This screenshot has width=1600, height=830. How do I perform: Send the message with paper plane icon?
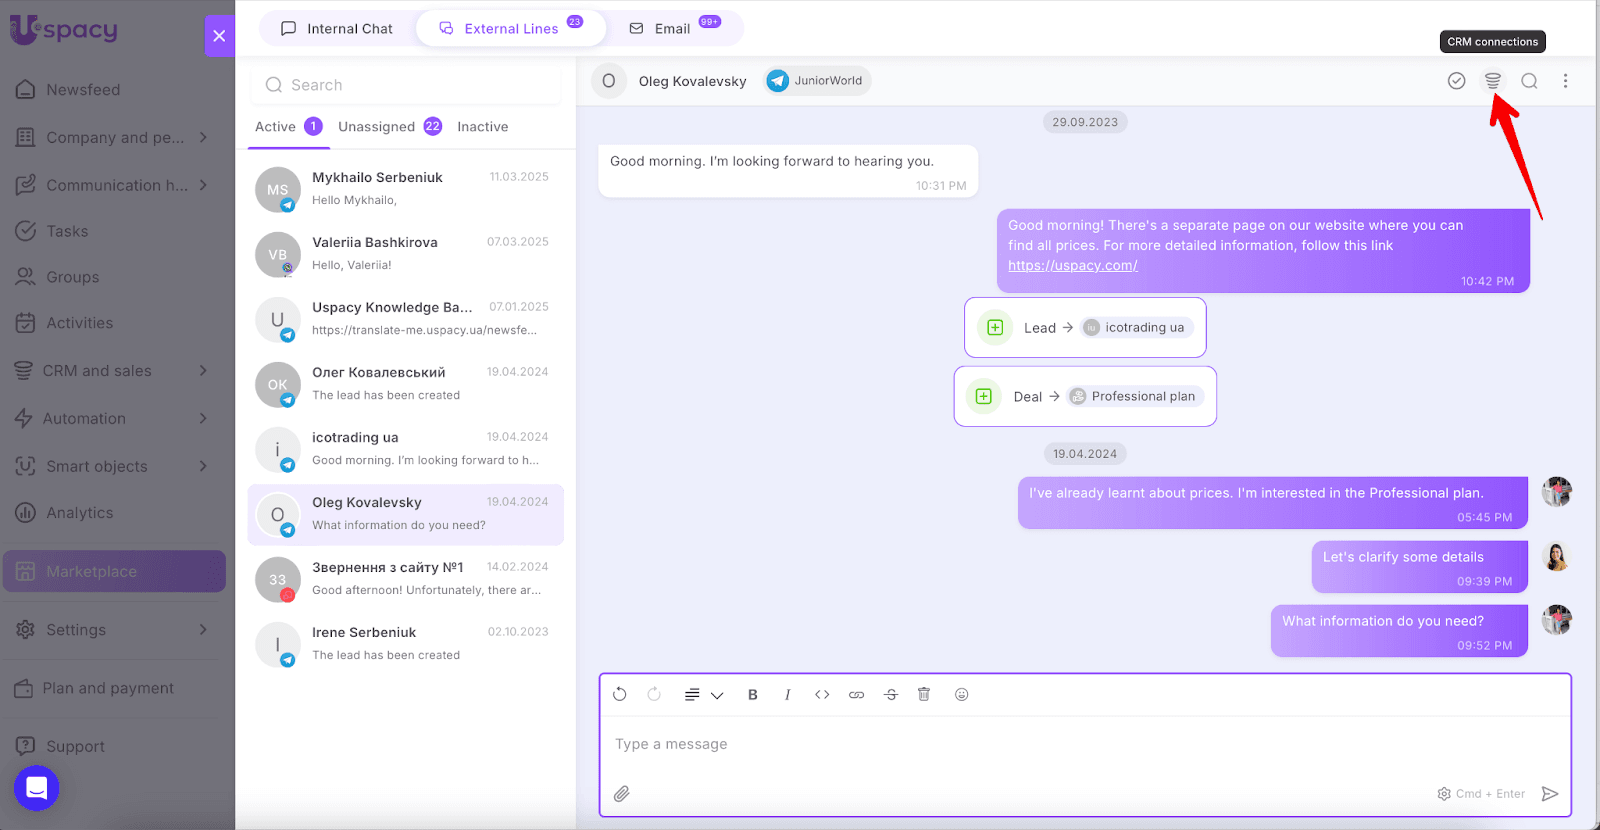click(1550, 794)
